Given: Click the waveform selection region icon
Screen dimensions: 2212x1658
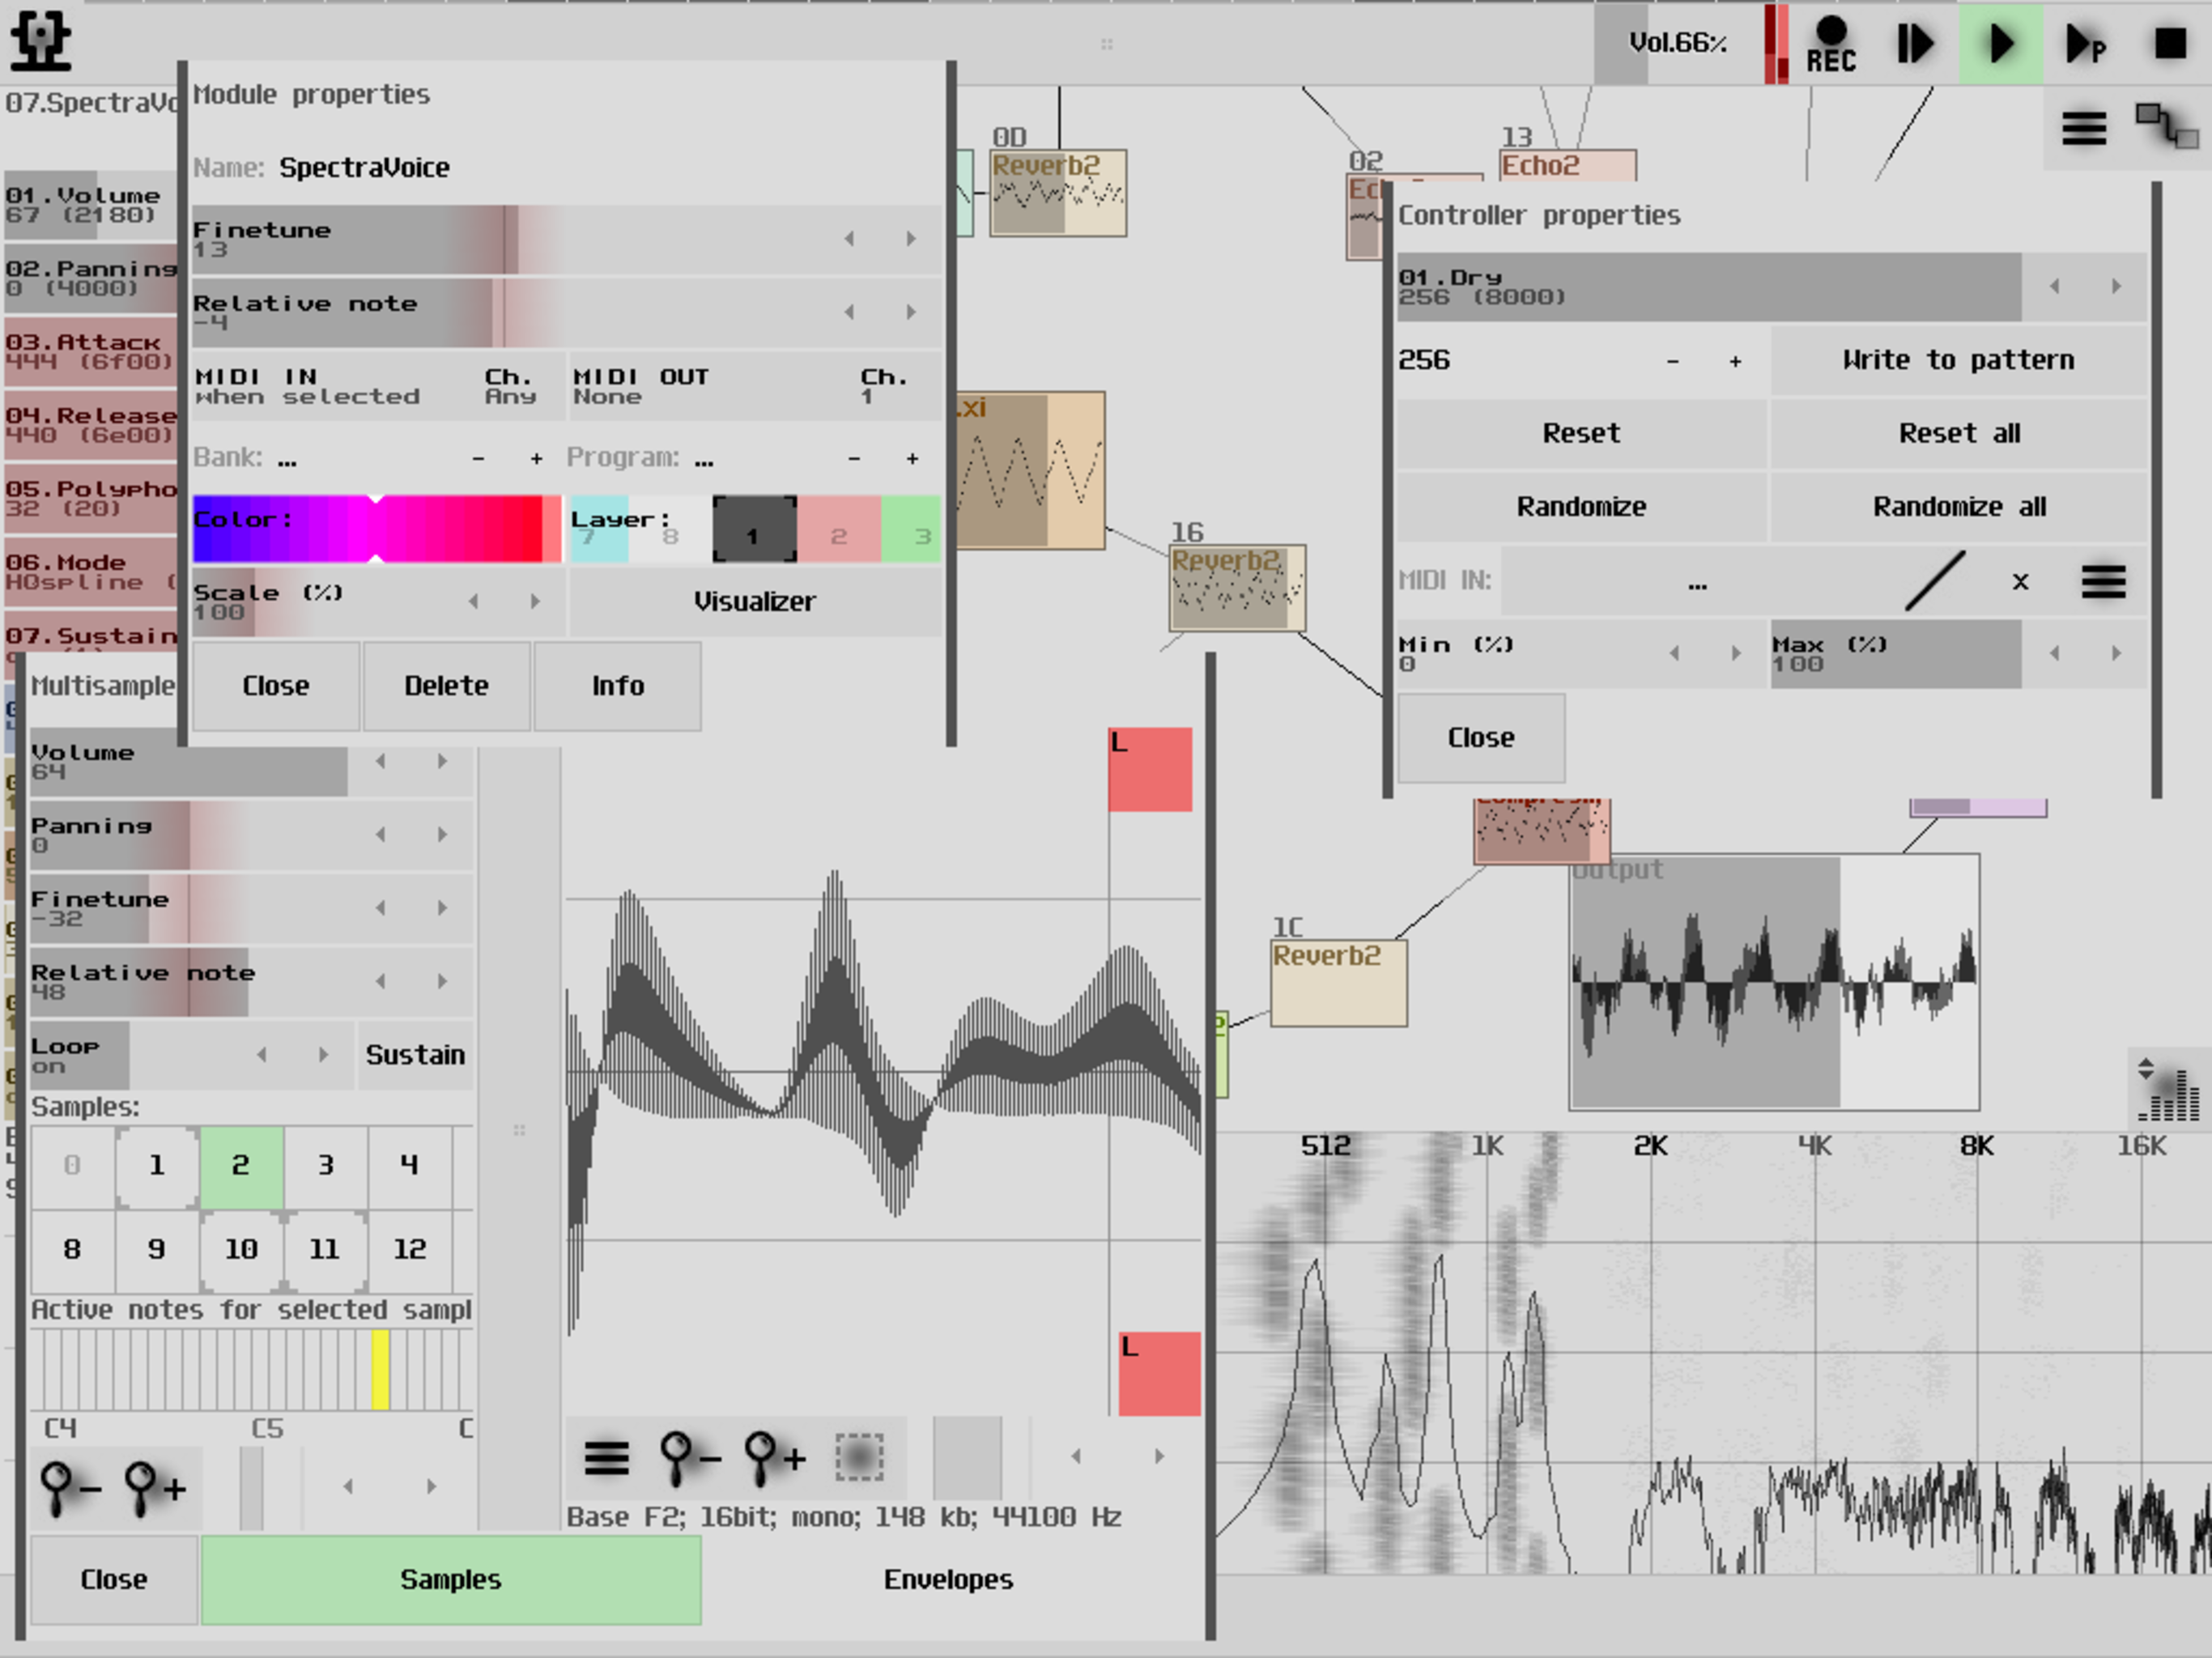Looking at the screenshot, I should tap(859, 1458).
